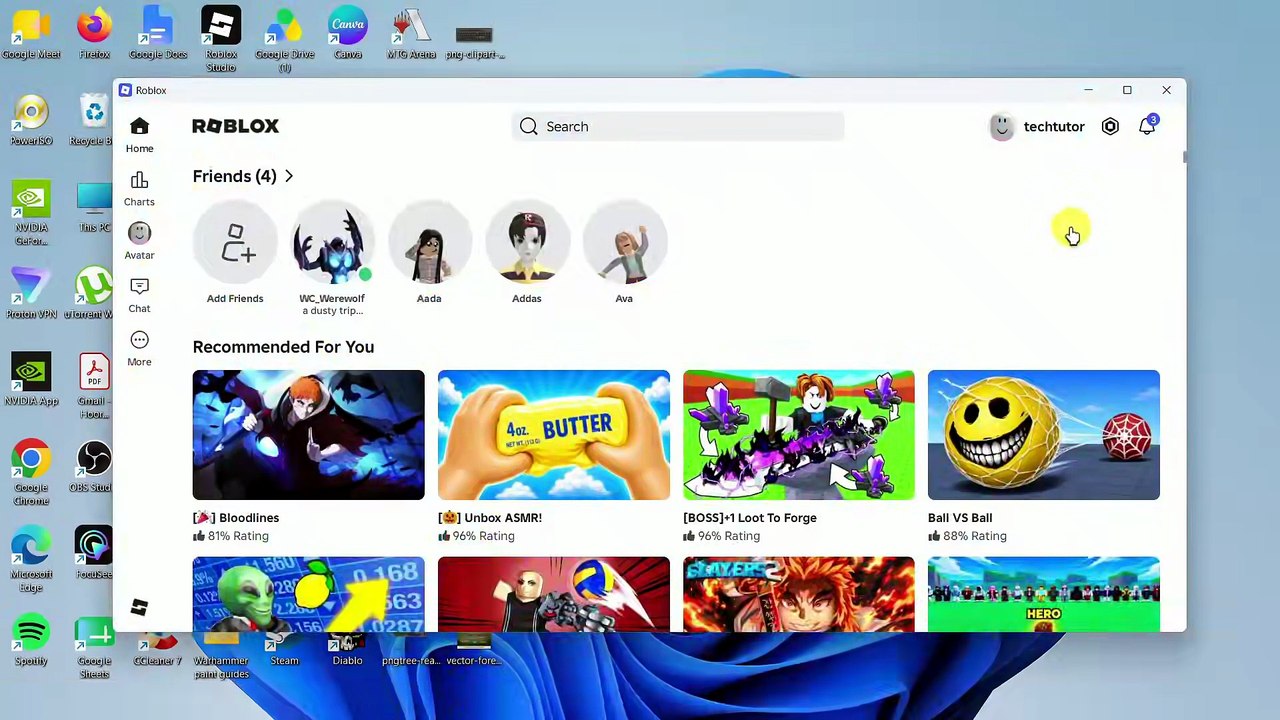Screen dimensions: 1280x720
Task: Select Warhammer paint guides desktop folder
Action: [x=221, y=655]
